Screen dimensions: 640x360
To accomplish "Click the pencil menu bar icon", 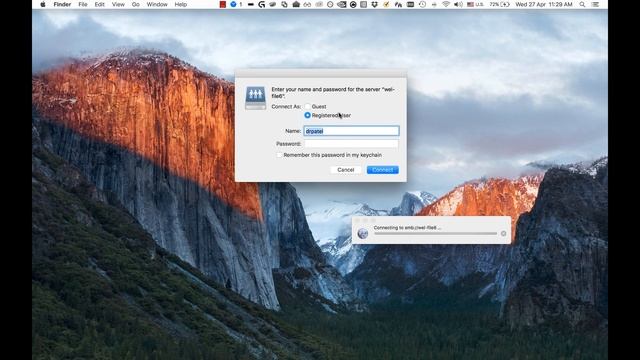I will tap(386, 4).
